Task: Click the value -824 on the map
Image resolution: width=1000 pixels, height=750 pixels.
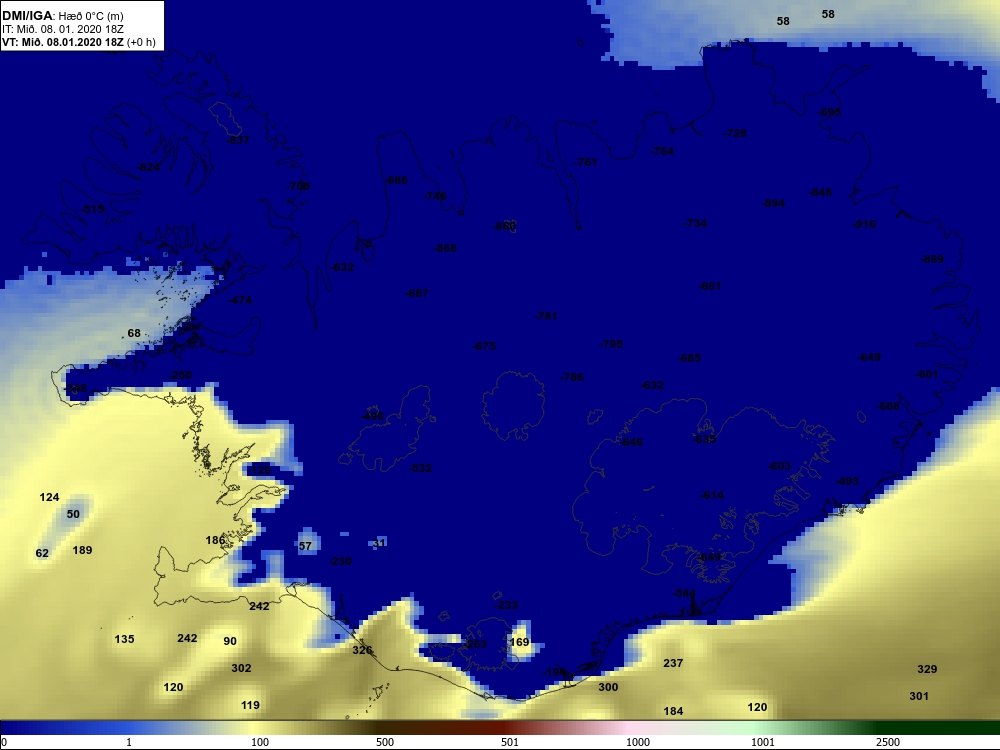Action: 149,167
